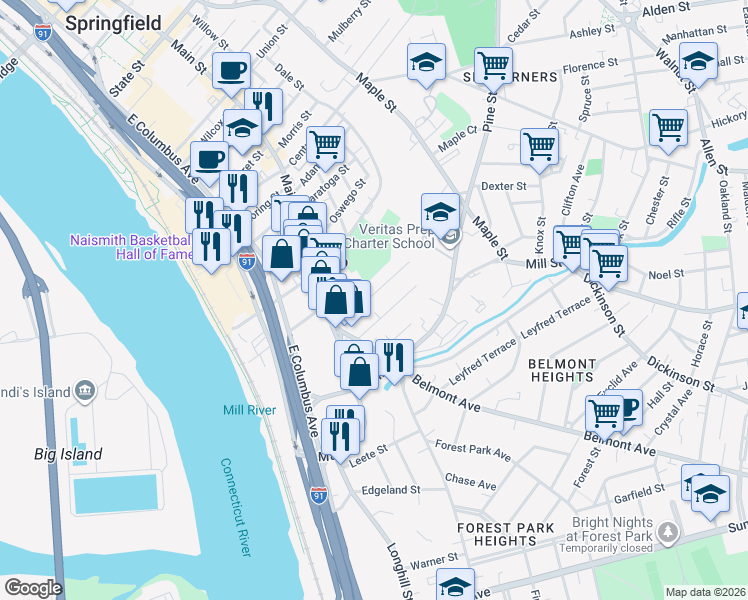Open the shopping cart marker near Pine St
Screen dimensions: 748x600
(x=494, y=66)
